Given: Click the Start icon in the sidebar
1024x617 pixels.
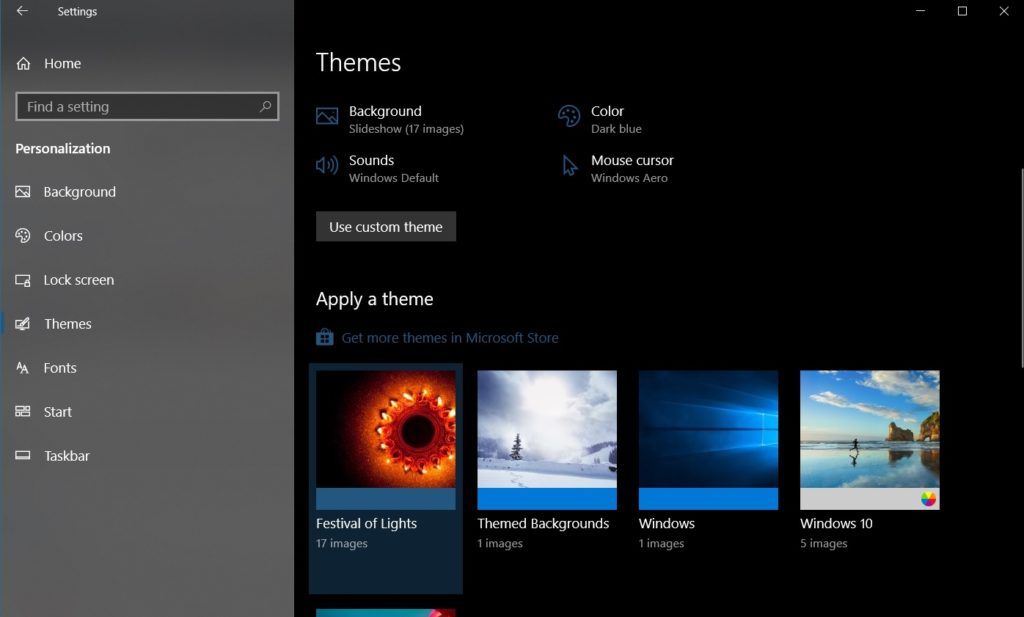Looking at the screenshot, I should [x=22, y=412].
